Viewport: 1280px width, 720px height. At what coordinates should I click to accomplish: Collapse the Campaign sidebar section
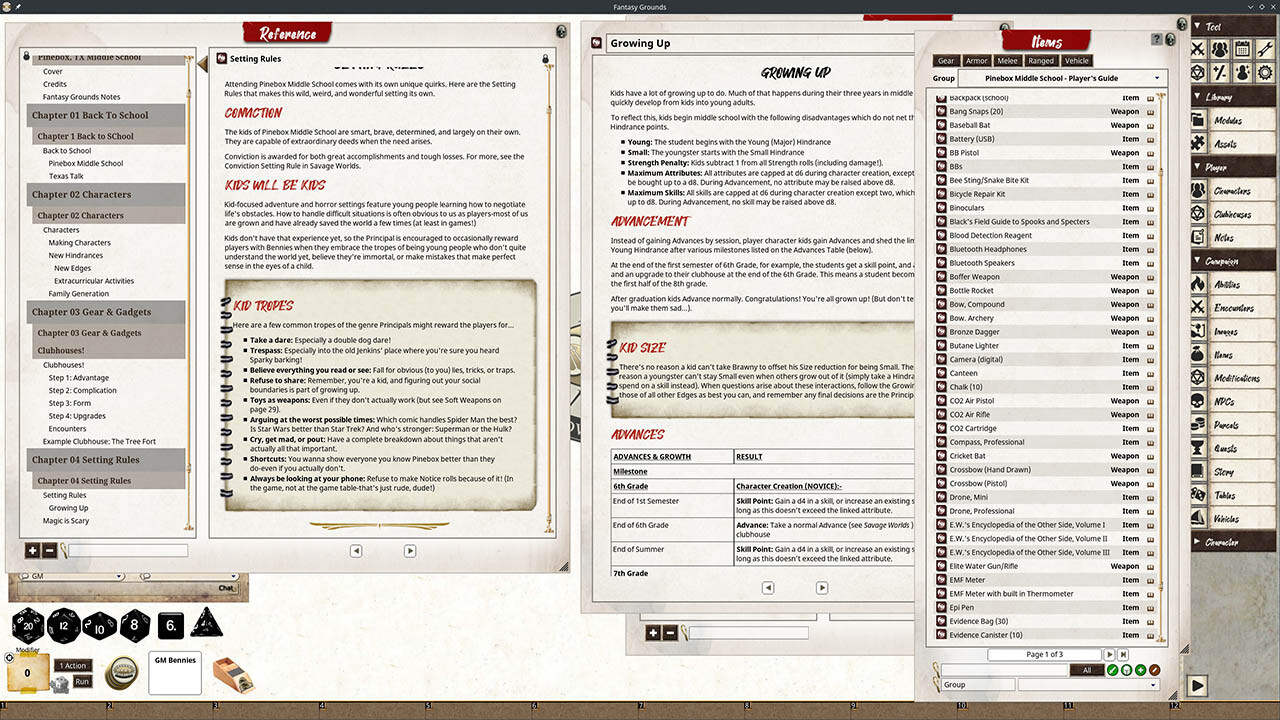pos(1196,259)
